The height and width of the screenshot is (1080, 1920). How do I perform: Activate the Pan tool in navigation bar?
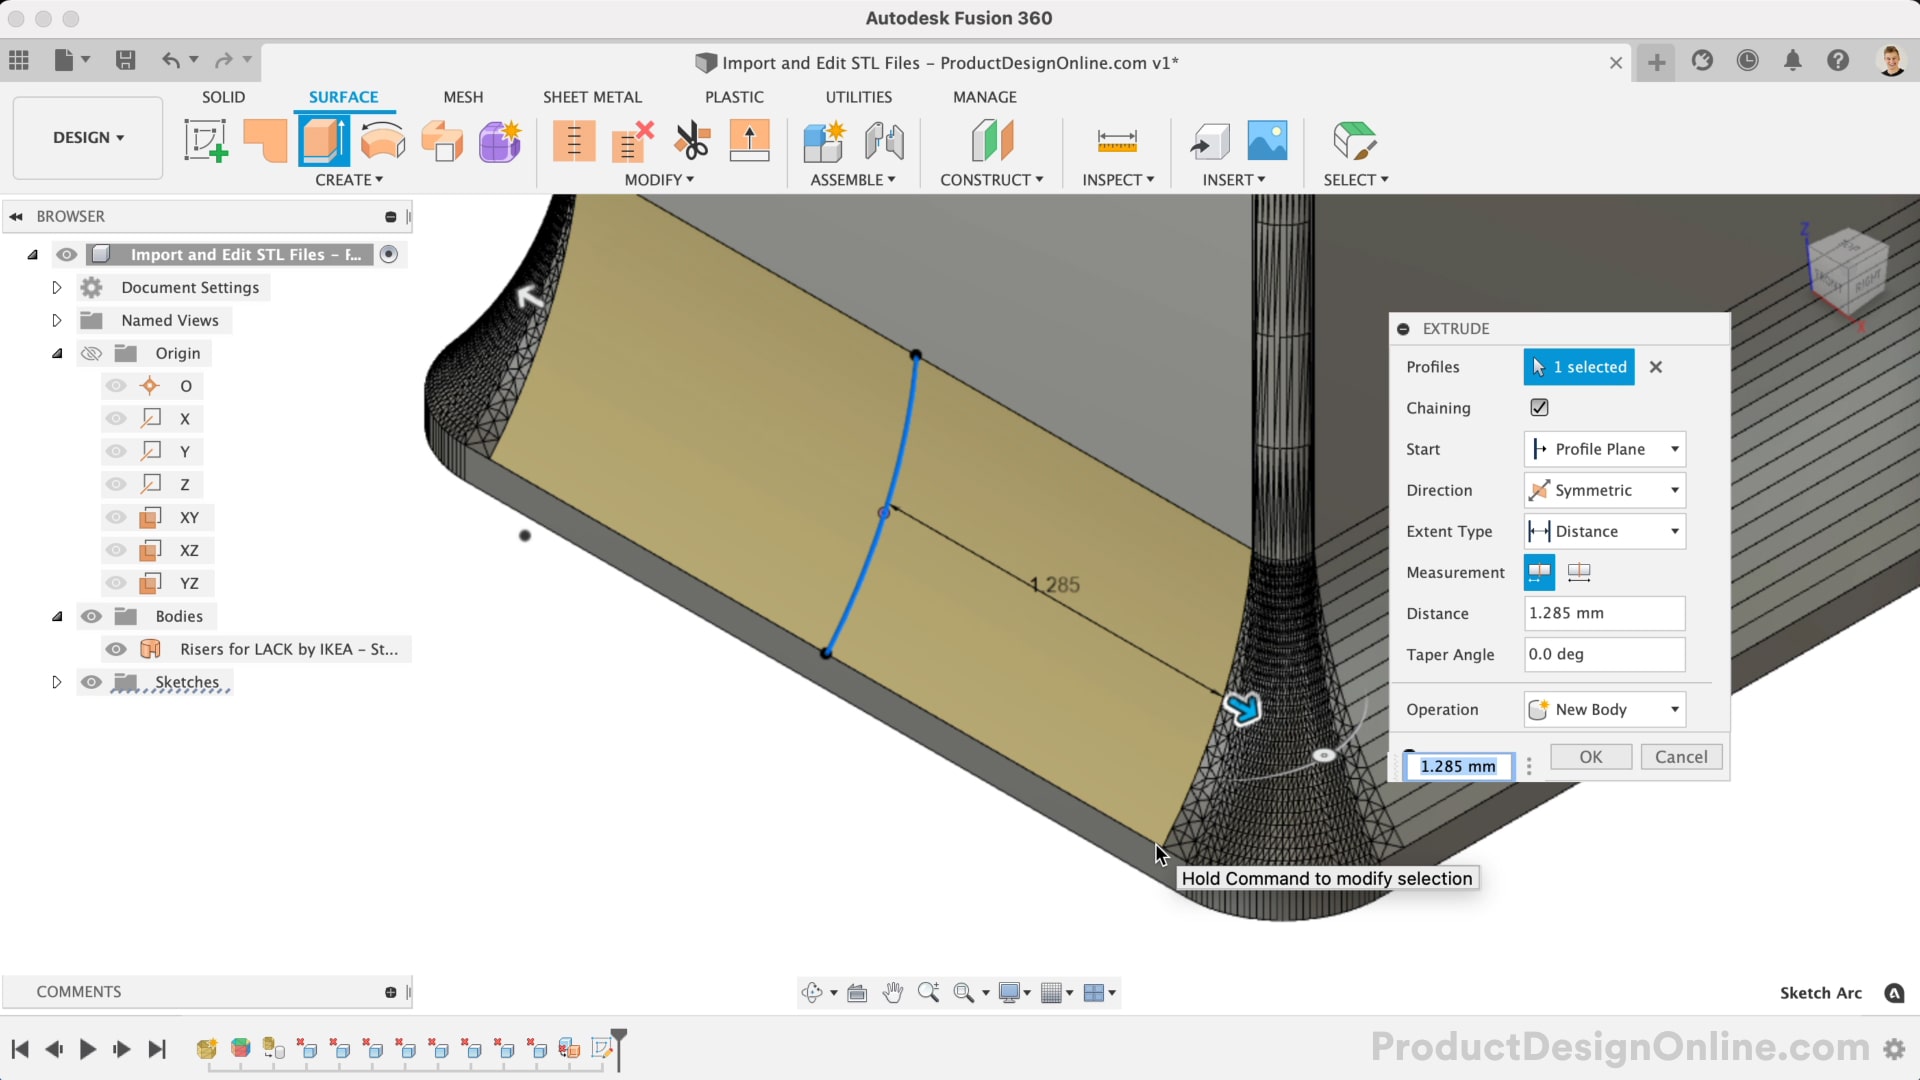point(893,992)
